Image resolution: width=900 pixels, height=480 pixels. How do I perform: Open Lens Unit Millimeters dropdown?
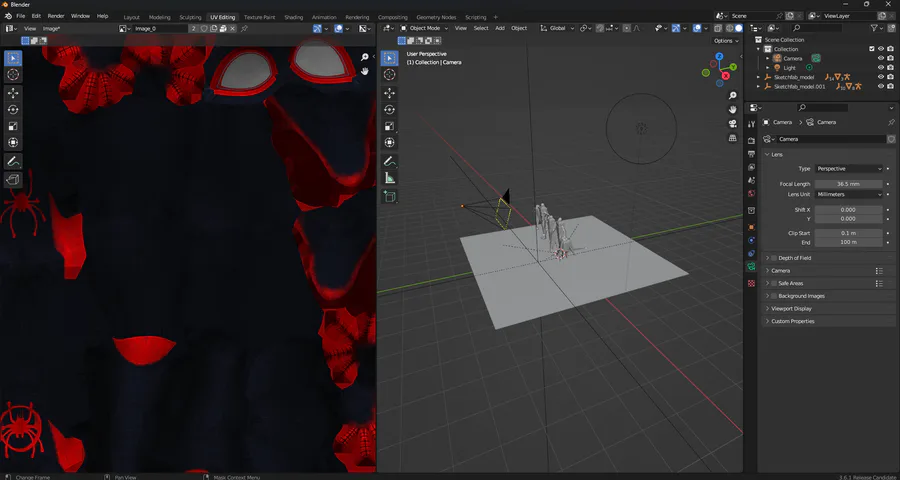click(848, 195)
